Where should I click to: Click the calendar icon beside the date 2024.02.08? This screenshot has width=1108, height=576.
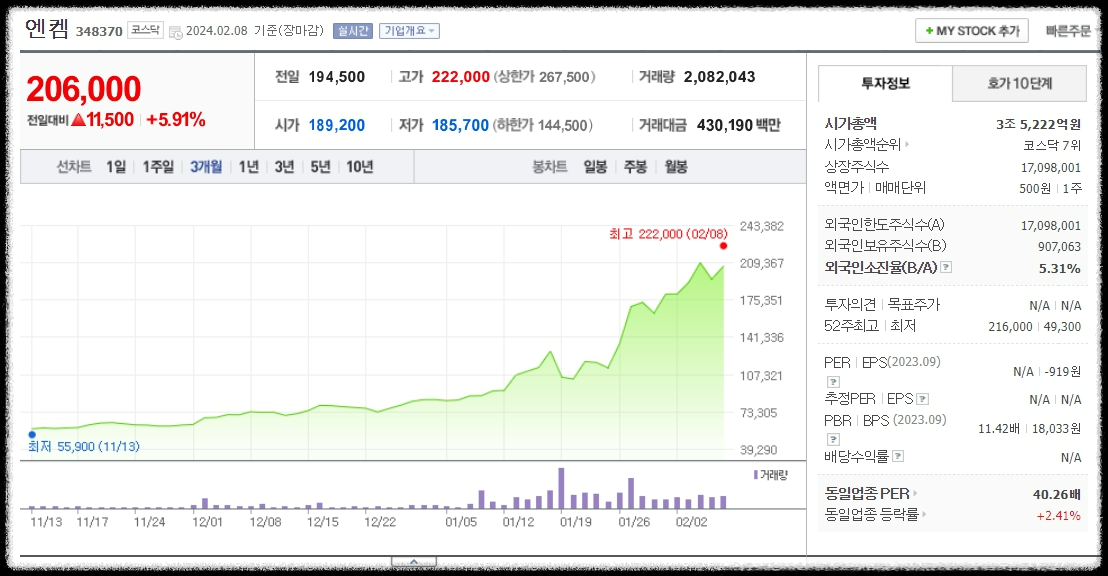pyautogui.click(x=176, y=32)
